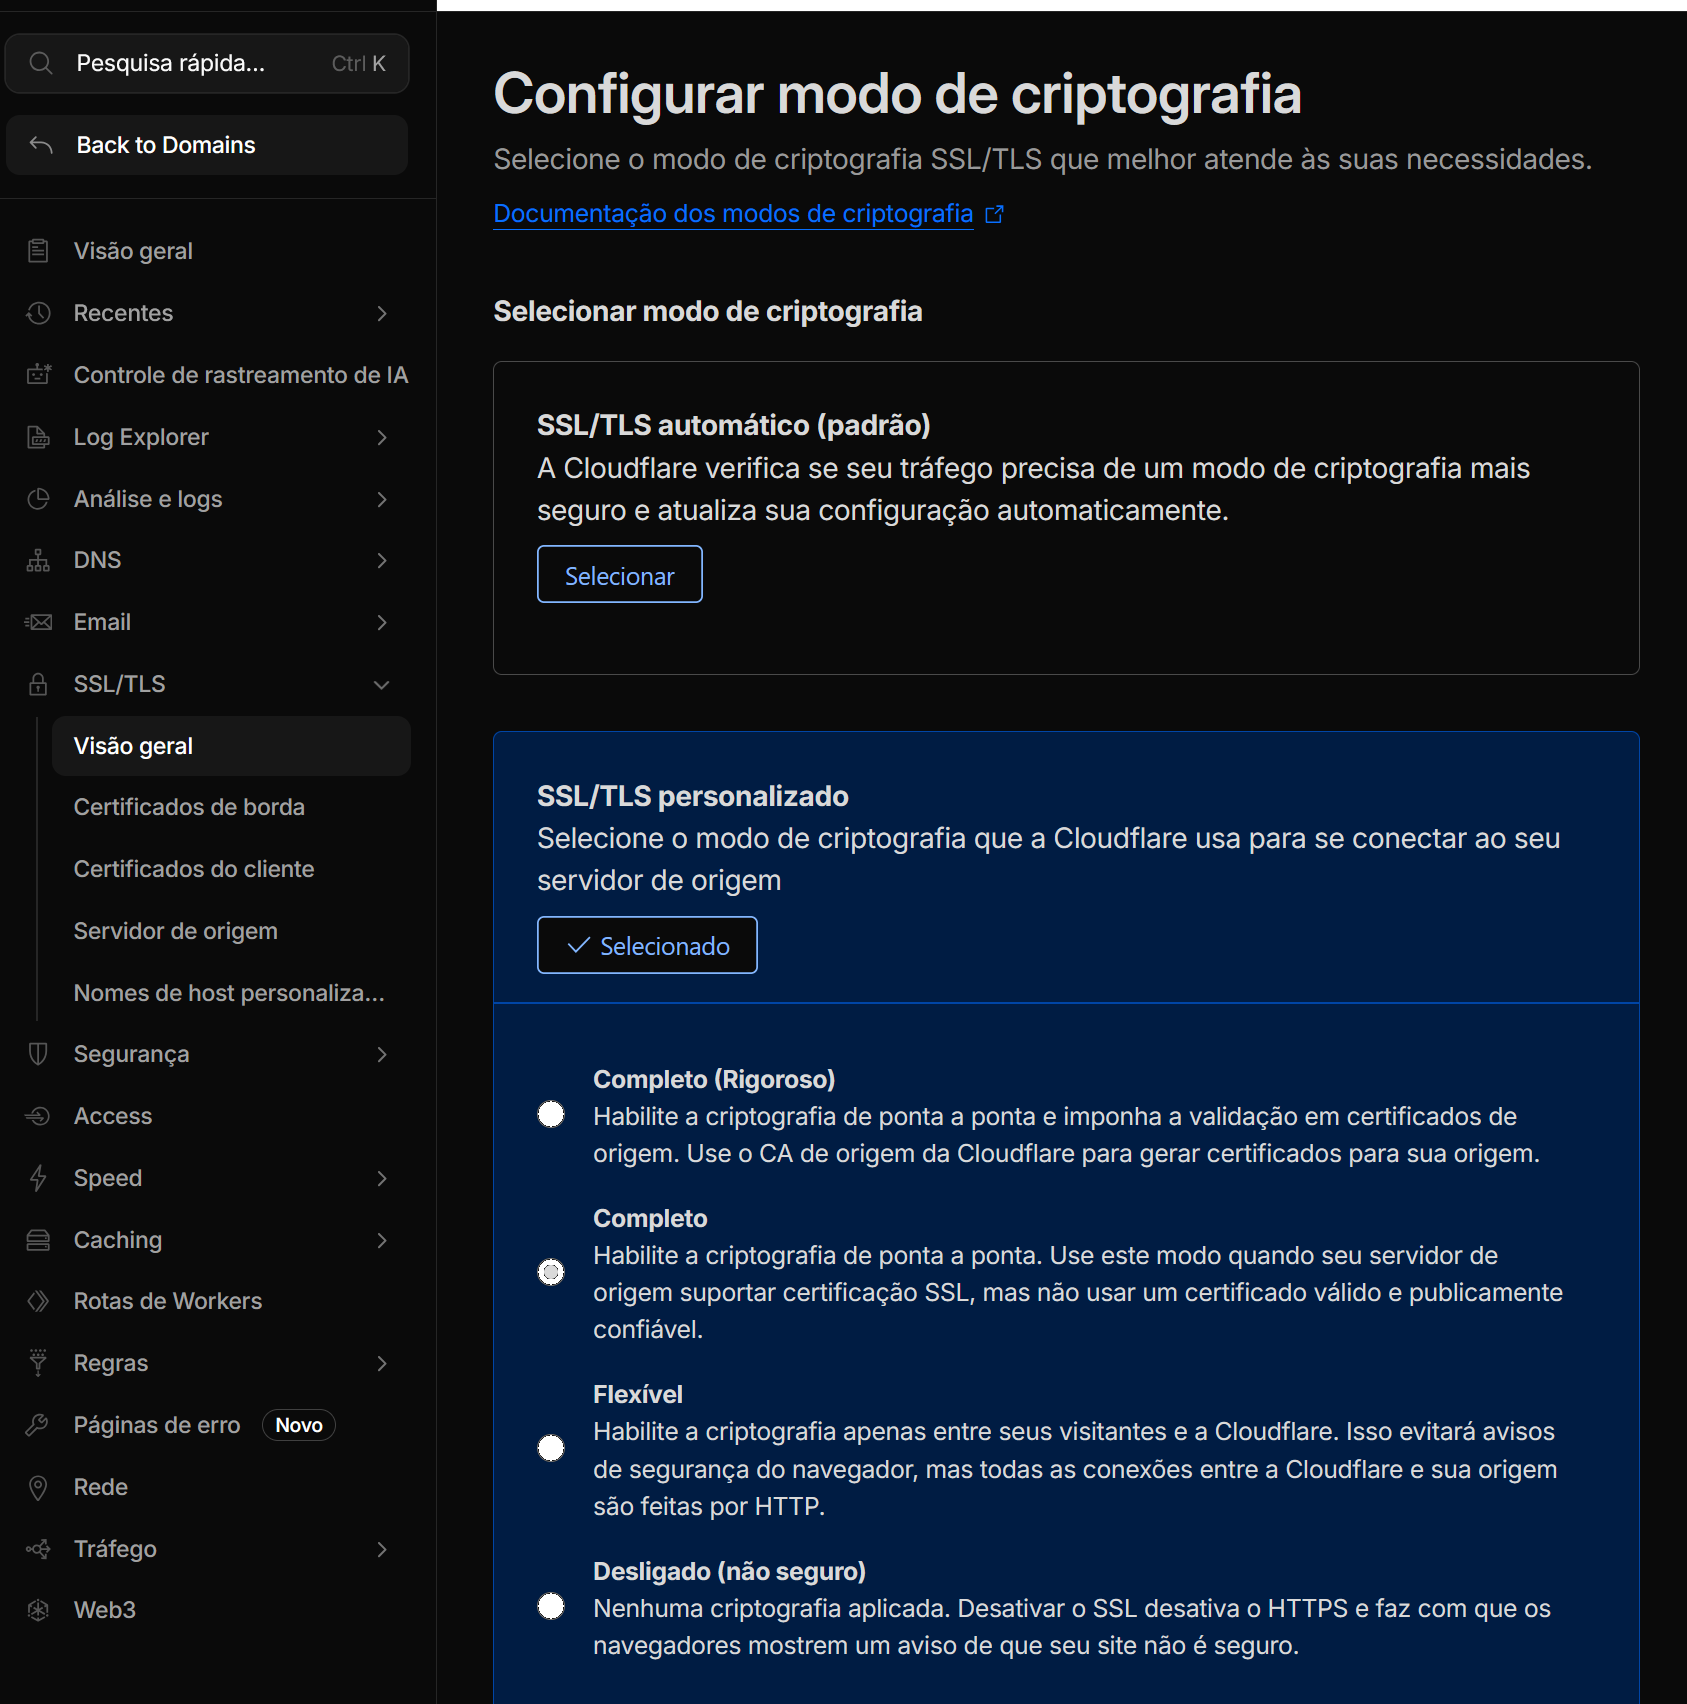Viewport: 1687px width, 1704px height.
Task: Open Certificados de borda page
Action: click(189, 806)
